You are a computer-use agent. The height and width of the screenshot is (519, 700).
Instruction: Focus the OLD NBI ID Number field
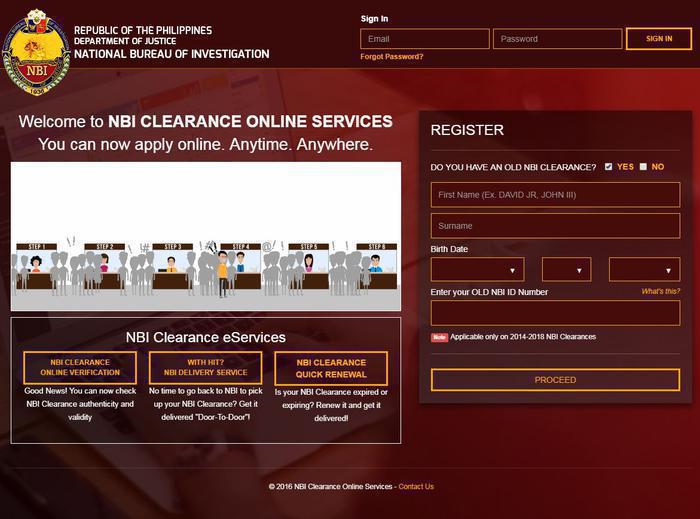555,313
